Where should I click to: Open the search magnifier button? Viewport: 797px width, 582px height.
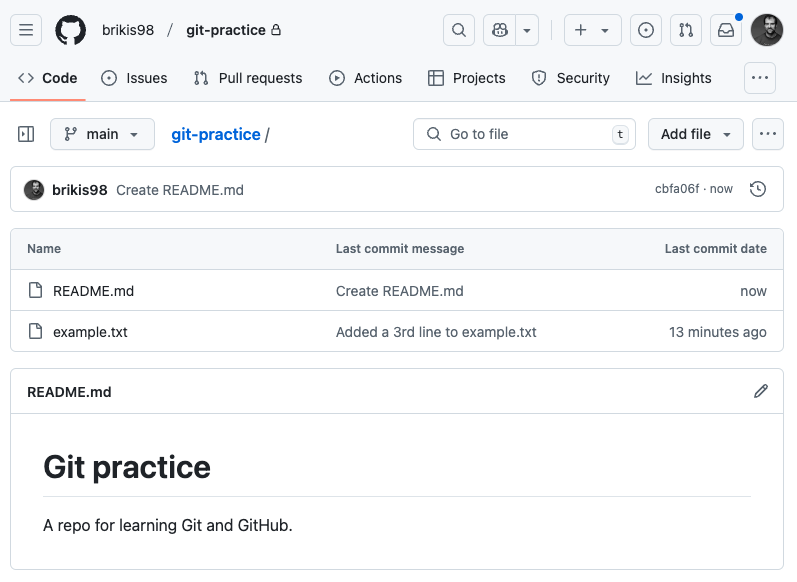pos(459,30)
